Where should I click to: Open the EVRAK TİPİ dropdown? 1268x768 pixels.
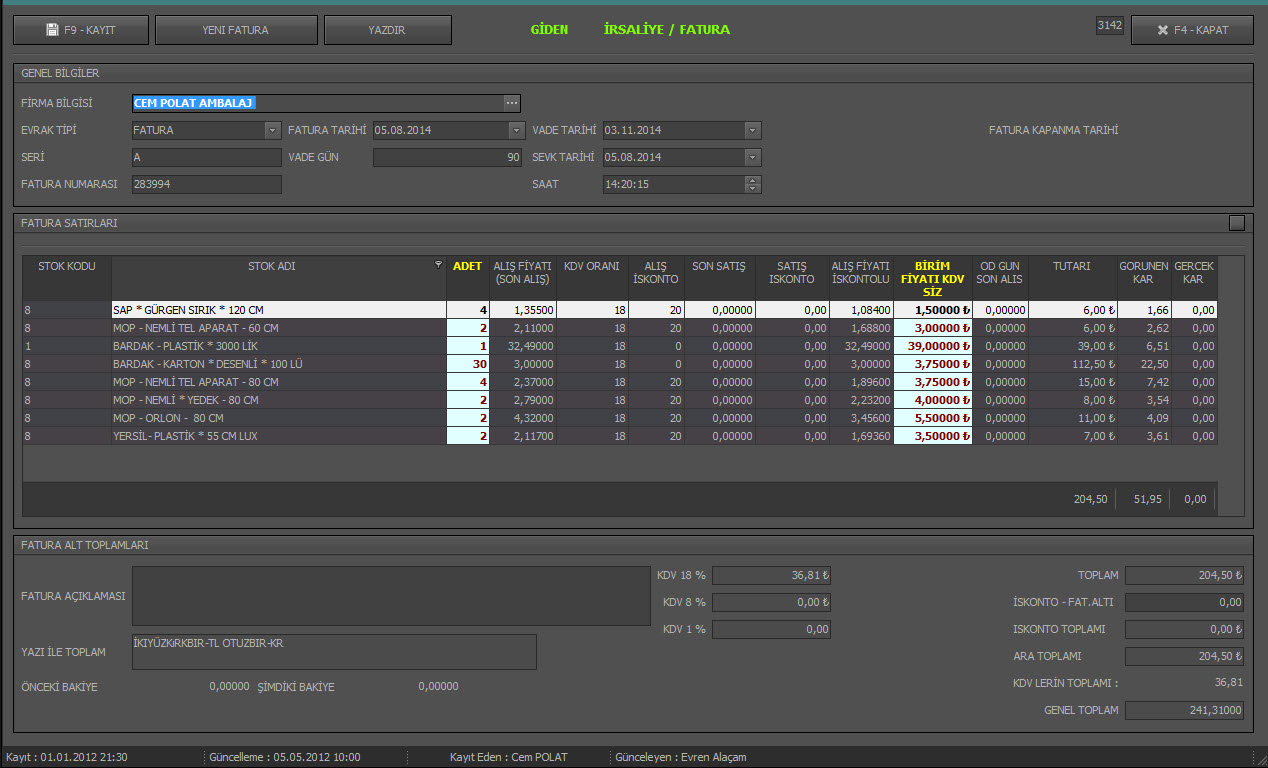pos(273,130)
